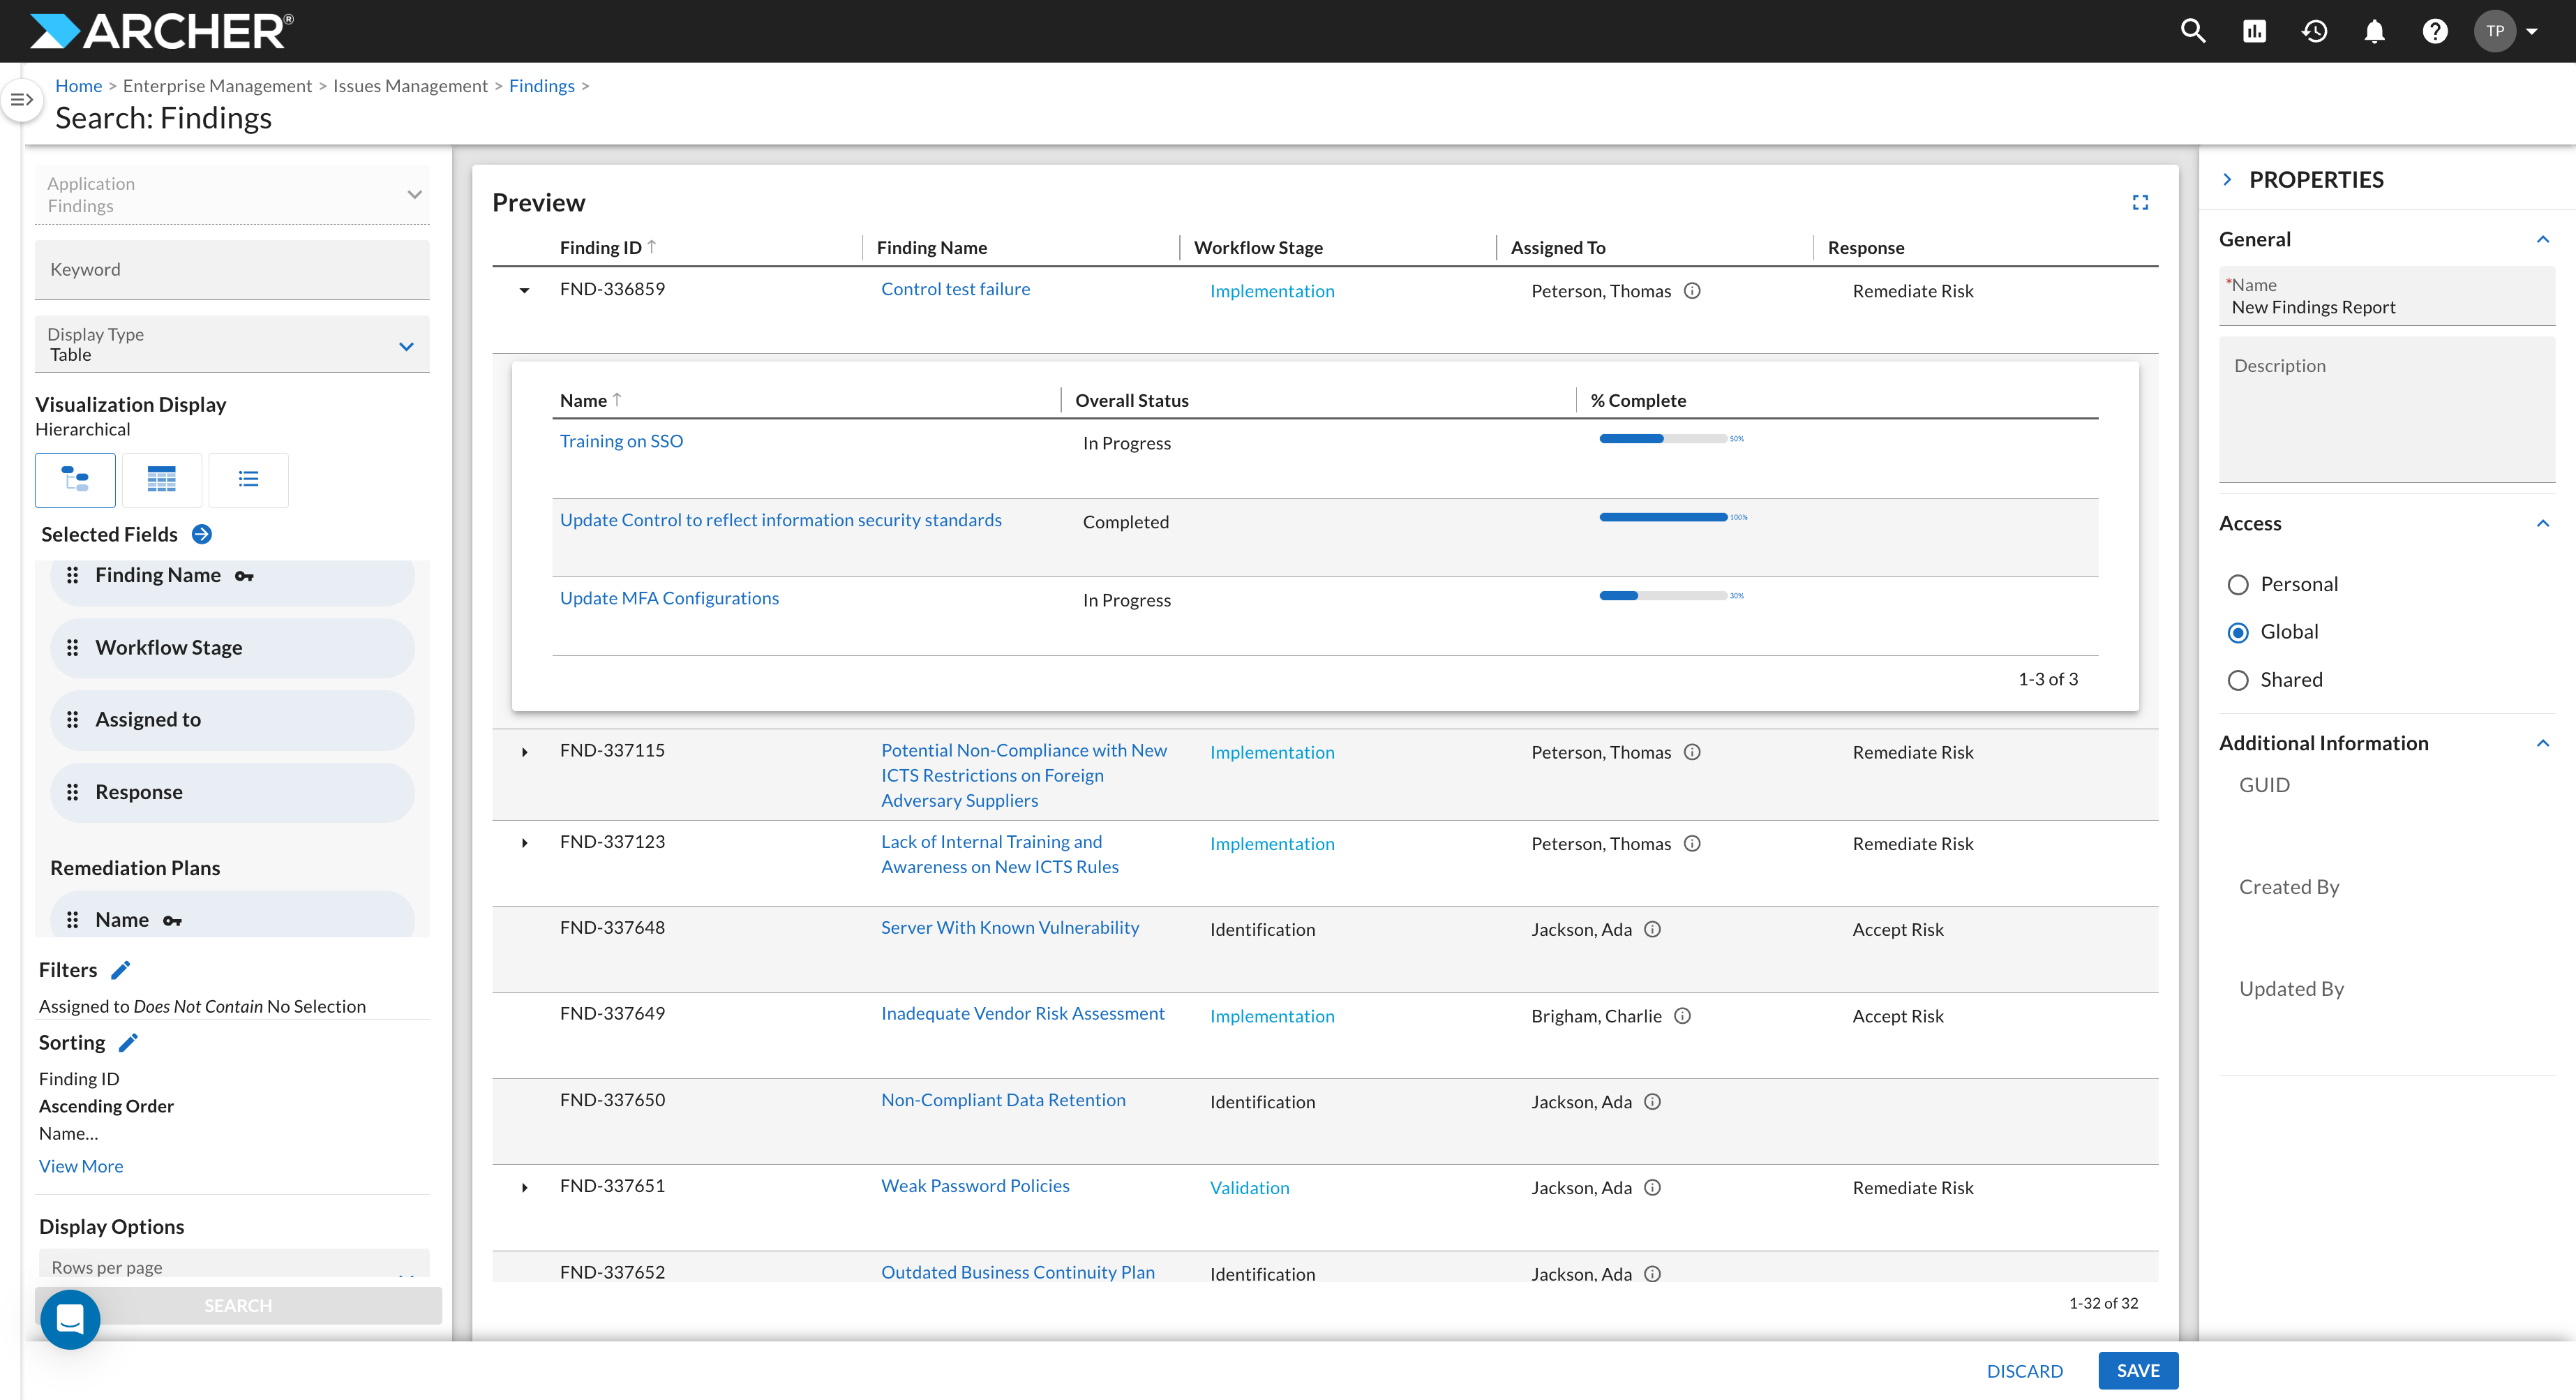Edit Filters with the pencil icon

point(121,970)
